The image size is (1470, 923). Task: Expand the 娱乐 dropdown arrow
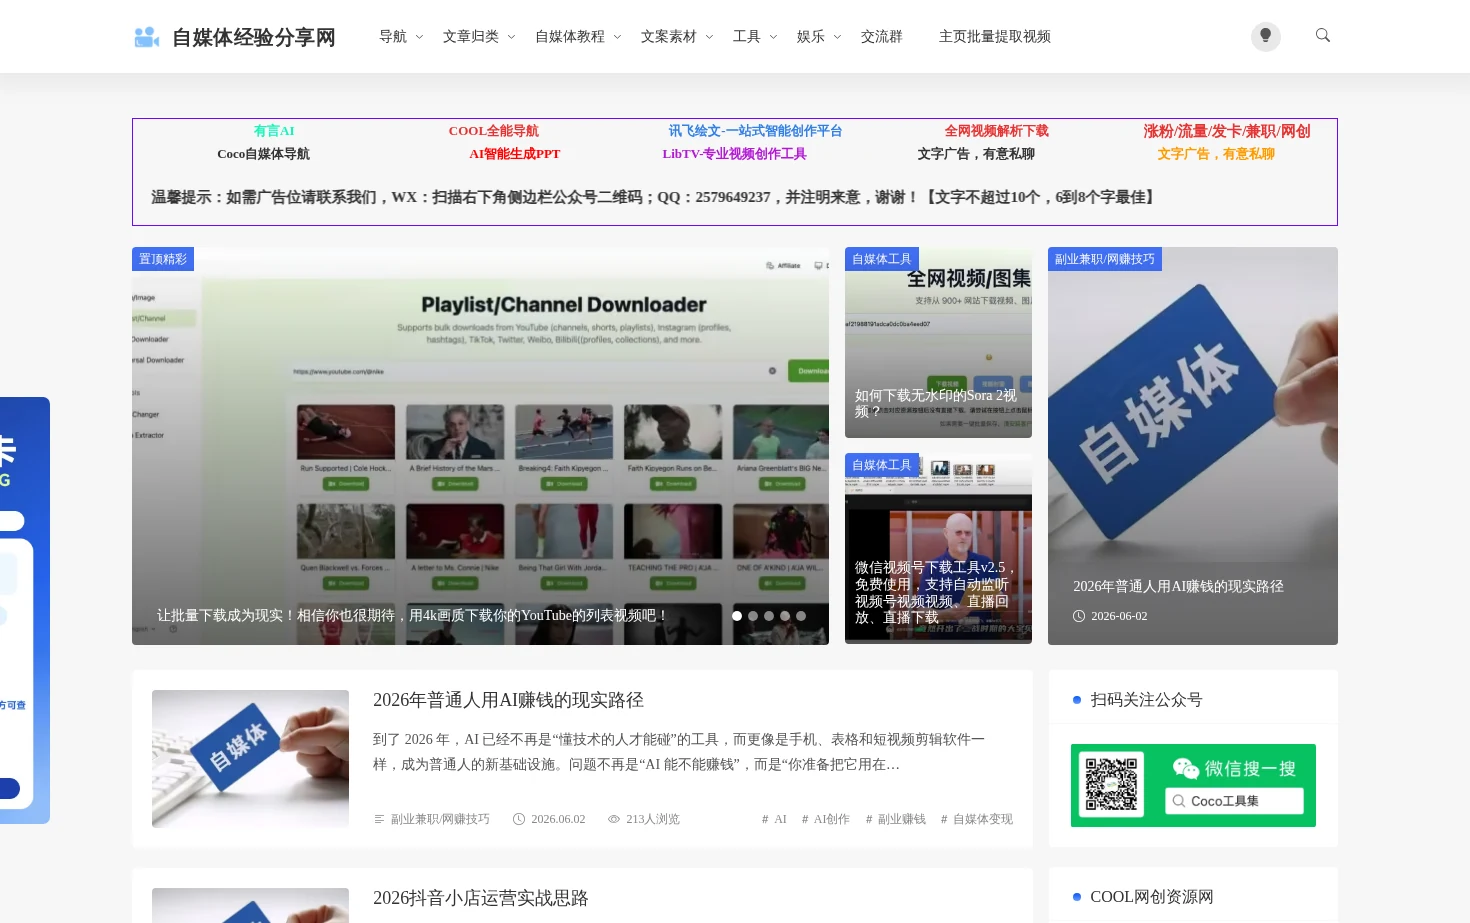[x=837, y=37]
